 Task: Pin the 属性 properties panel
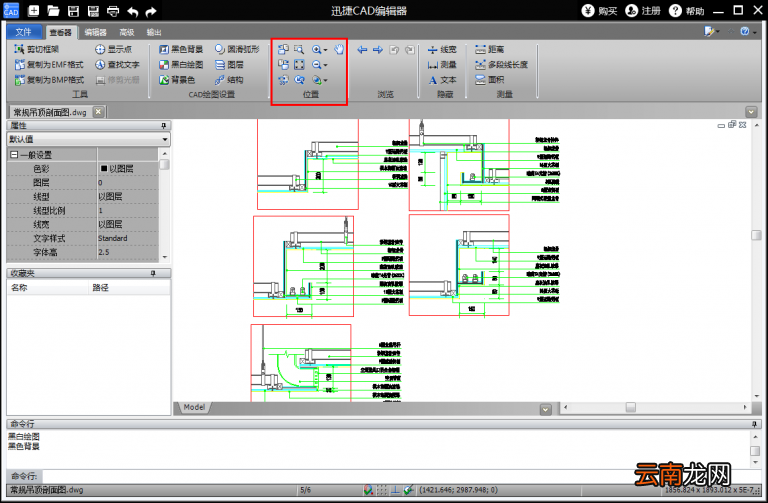pyautogui.click(x=164, y=126)
